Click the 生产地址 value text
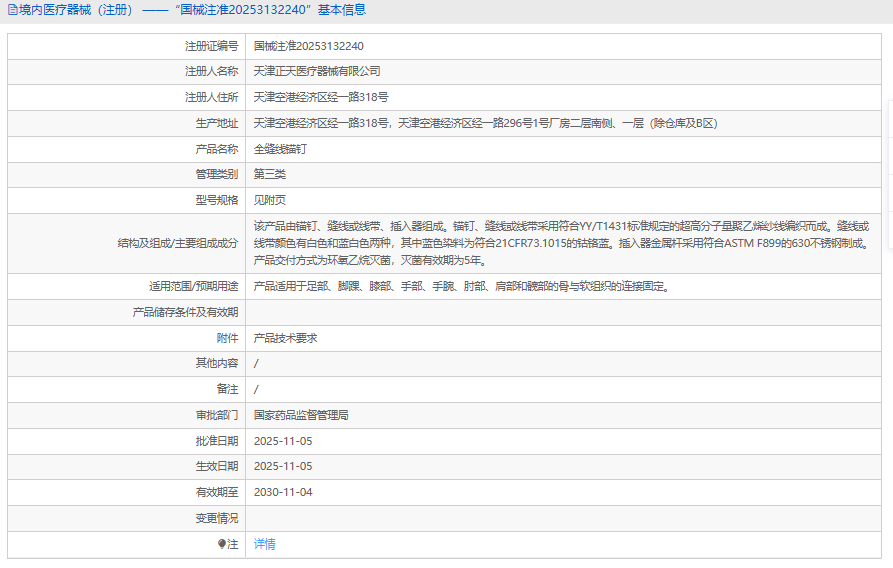This screenshot has height=568, width=893. tap(485, 123)
